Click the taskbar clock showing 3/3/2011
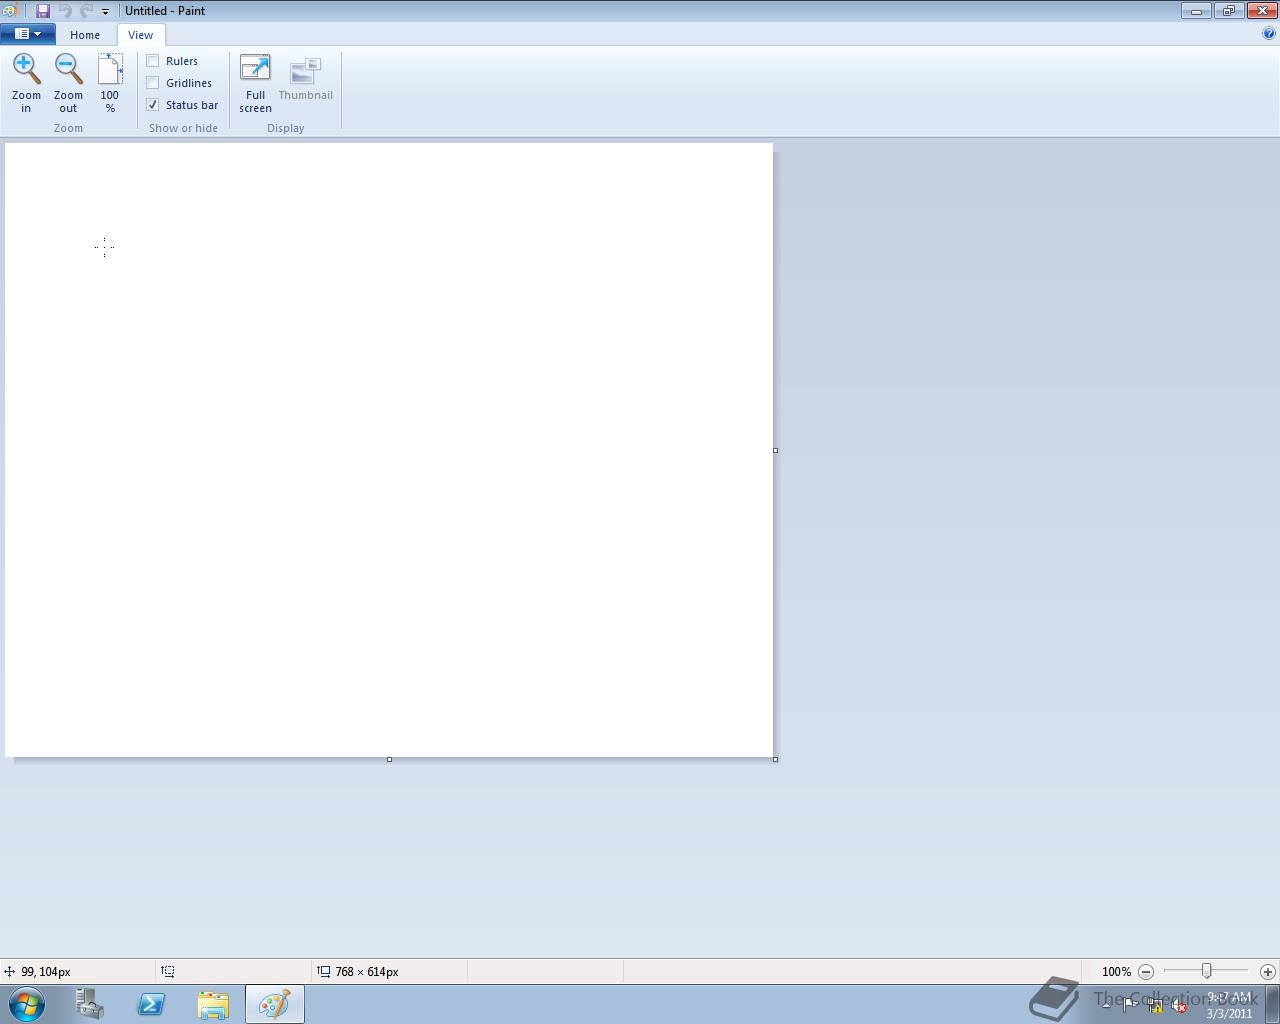 tap(1229, 1005)
